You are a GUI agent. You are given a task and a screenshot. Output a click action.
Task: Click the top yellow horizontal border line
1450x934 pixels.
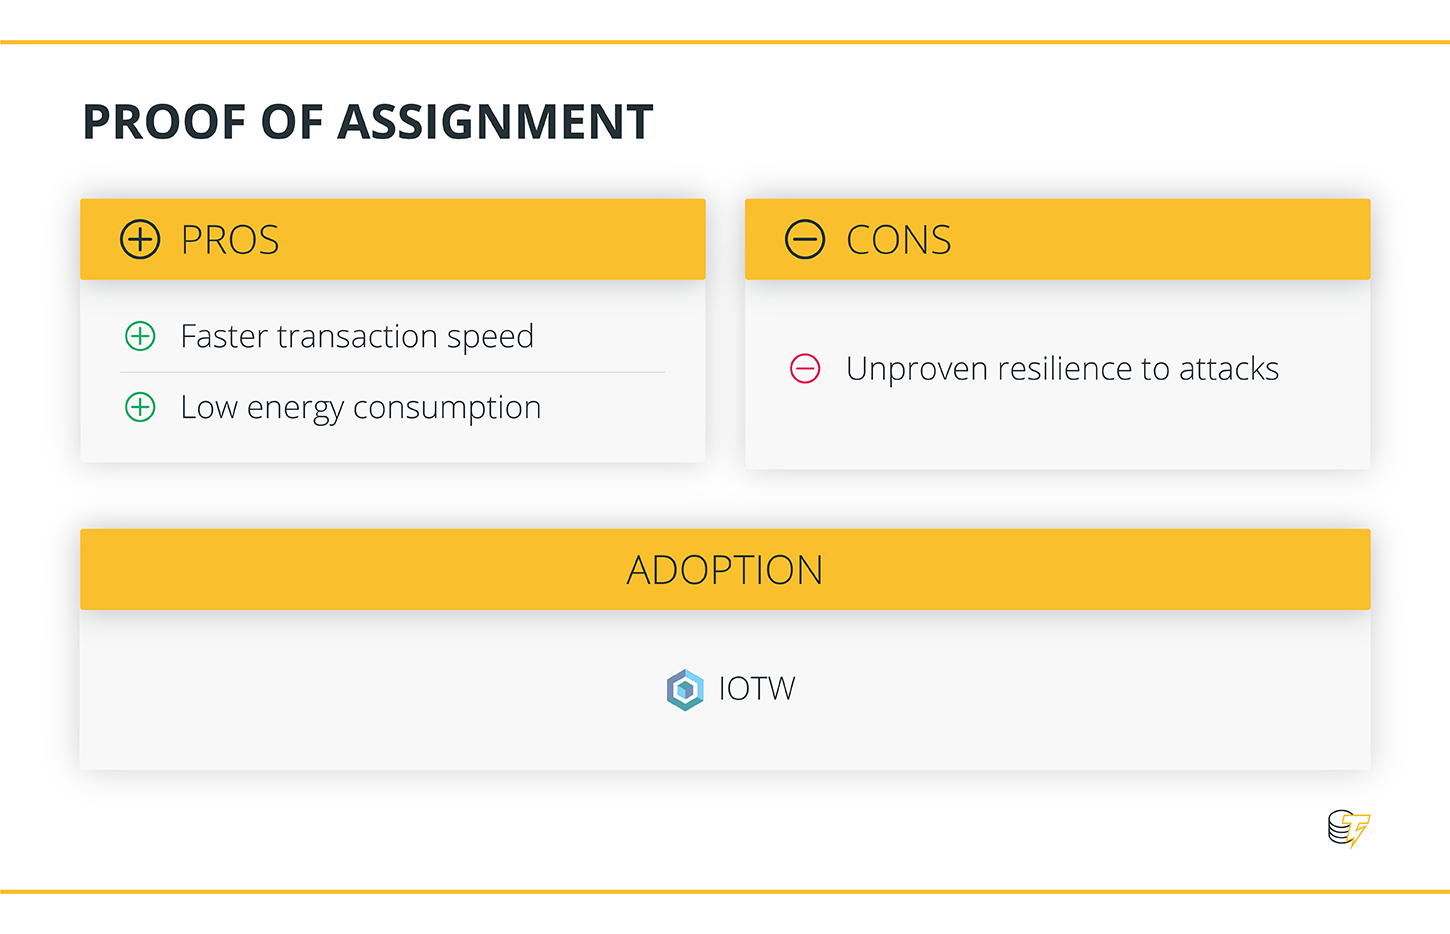point(725,42)
